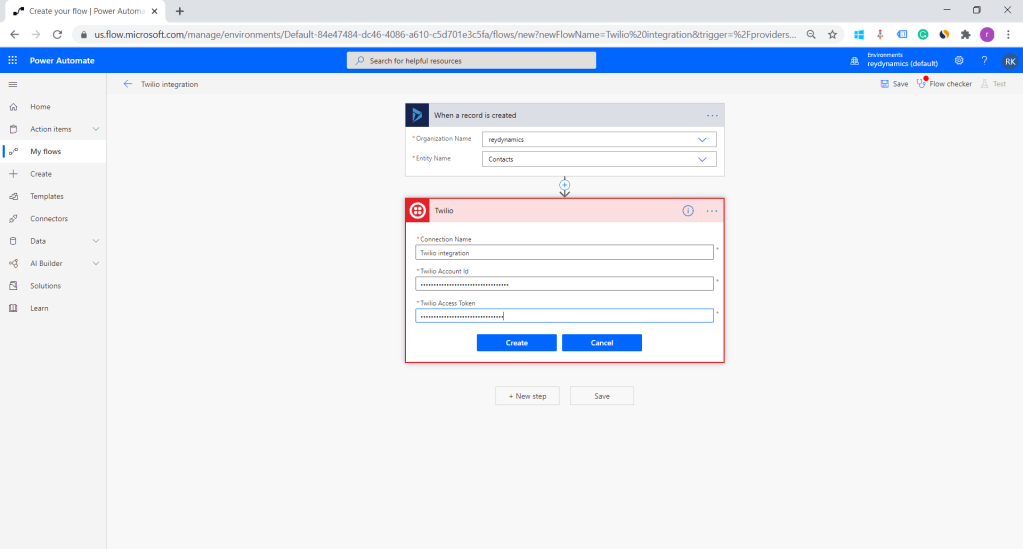Expand Action items in the sidebar
1023x549 pixels.
click(x=96, y=129)
